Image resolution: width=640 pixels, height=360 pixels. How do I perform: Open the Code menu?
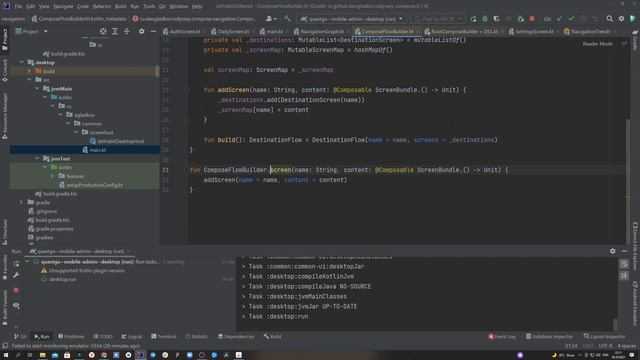[82, 7]
